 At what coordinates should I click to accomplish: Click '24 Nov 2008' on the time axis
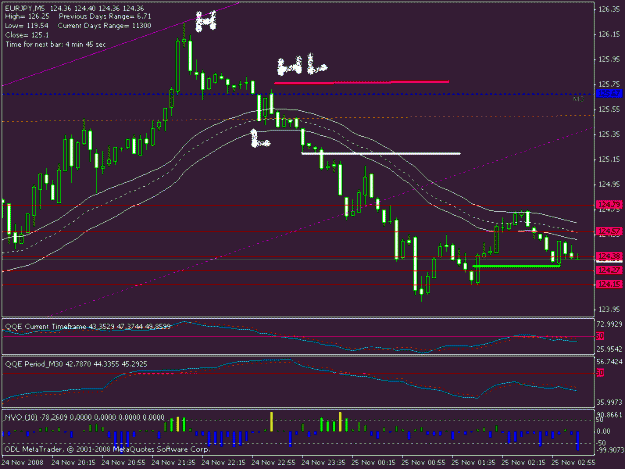point(23,462)
